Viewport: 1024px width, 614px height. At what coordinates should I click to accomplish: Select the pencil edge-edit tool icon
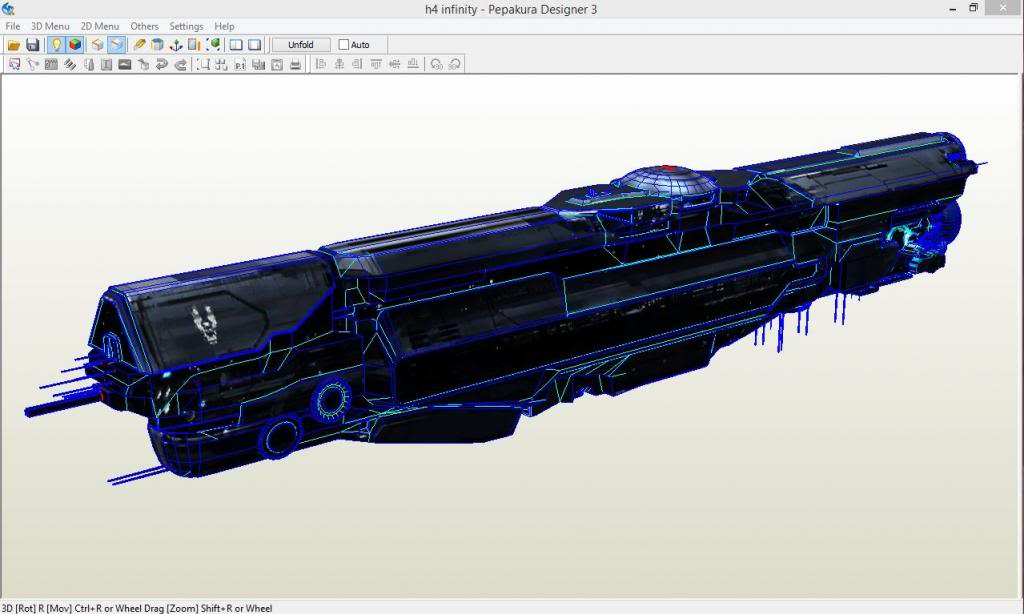tap(139, 44)
